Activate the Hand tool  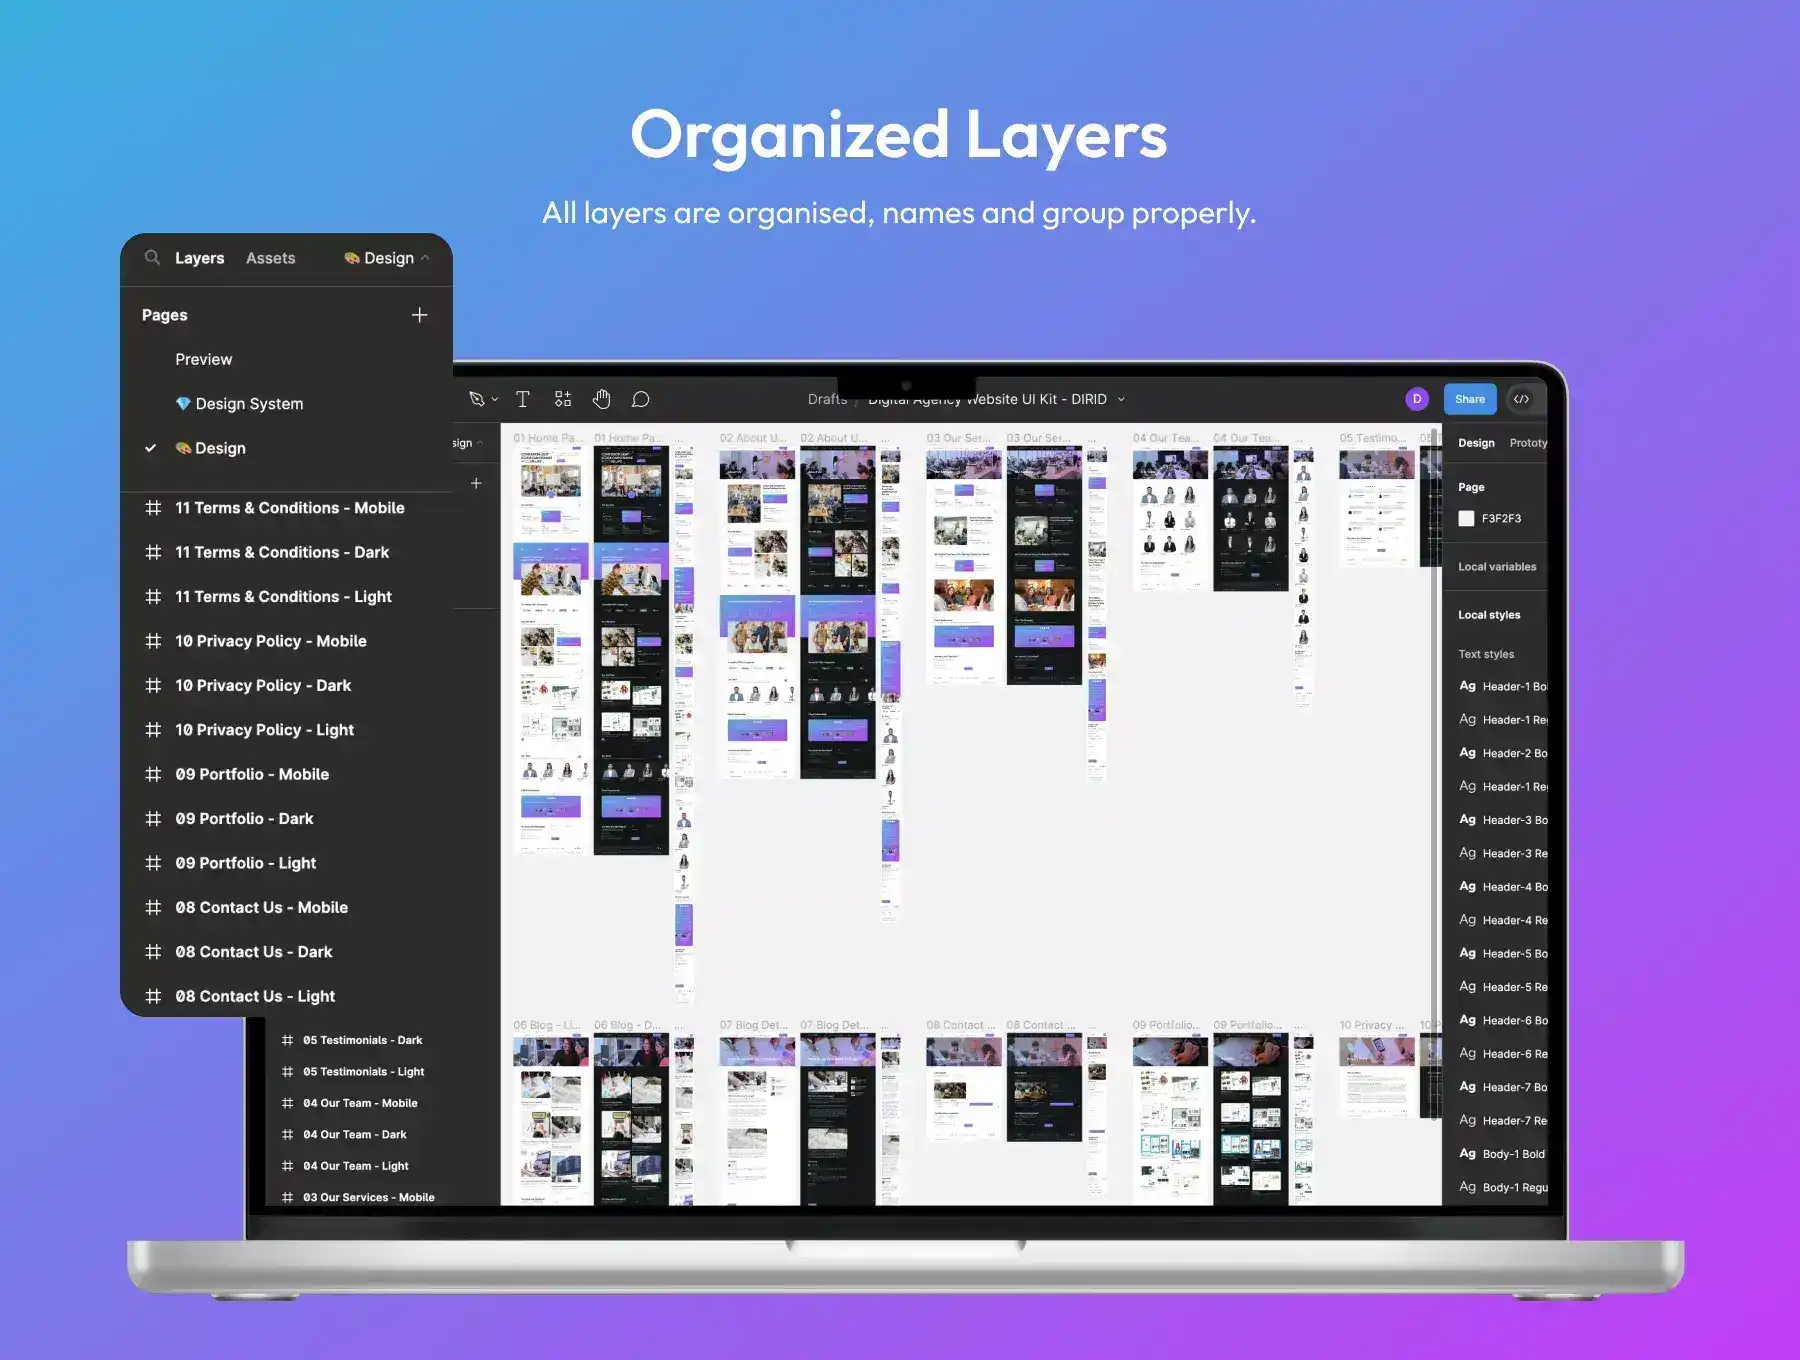601,399
